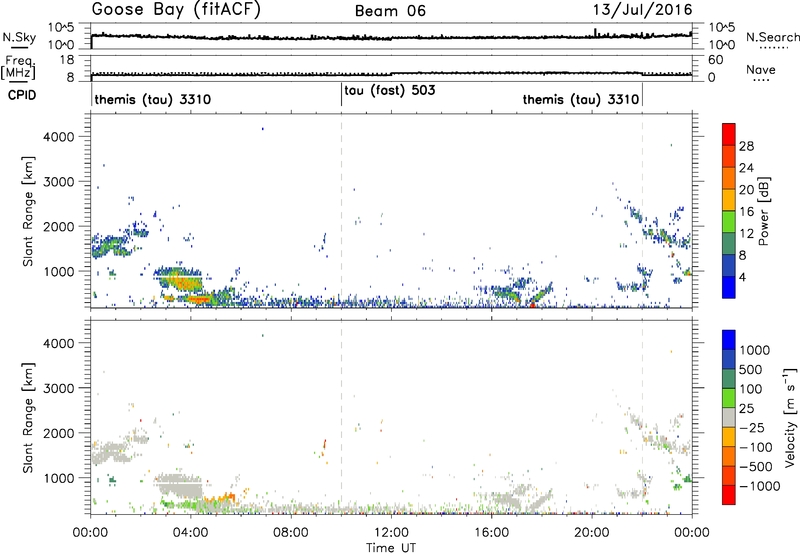800x554 pixels.
Task: Click the velocity panel 'Slant Range [km]' axis title
Action: (x=28, y=417)
